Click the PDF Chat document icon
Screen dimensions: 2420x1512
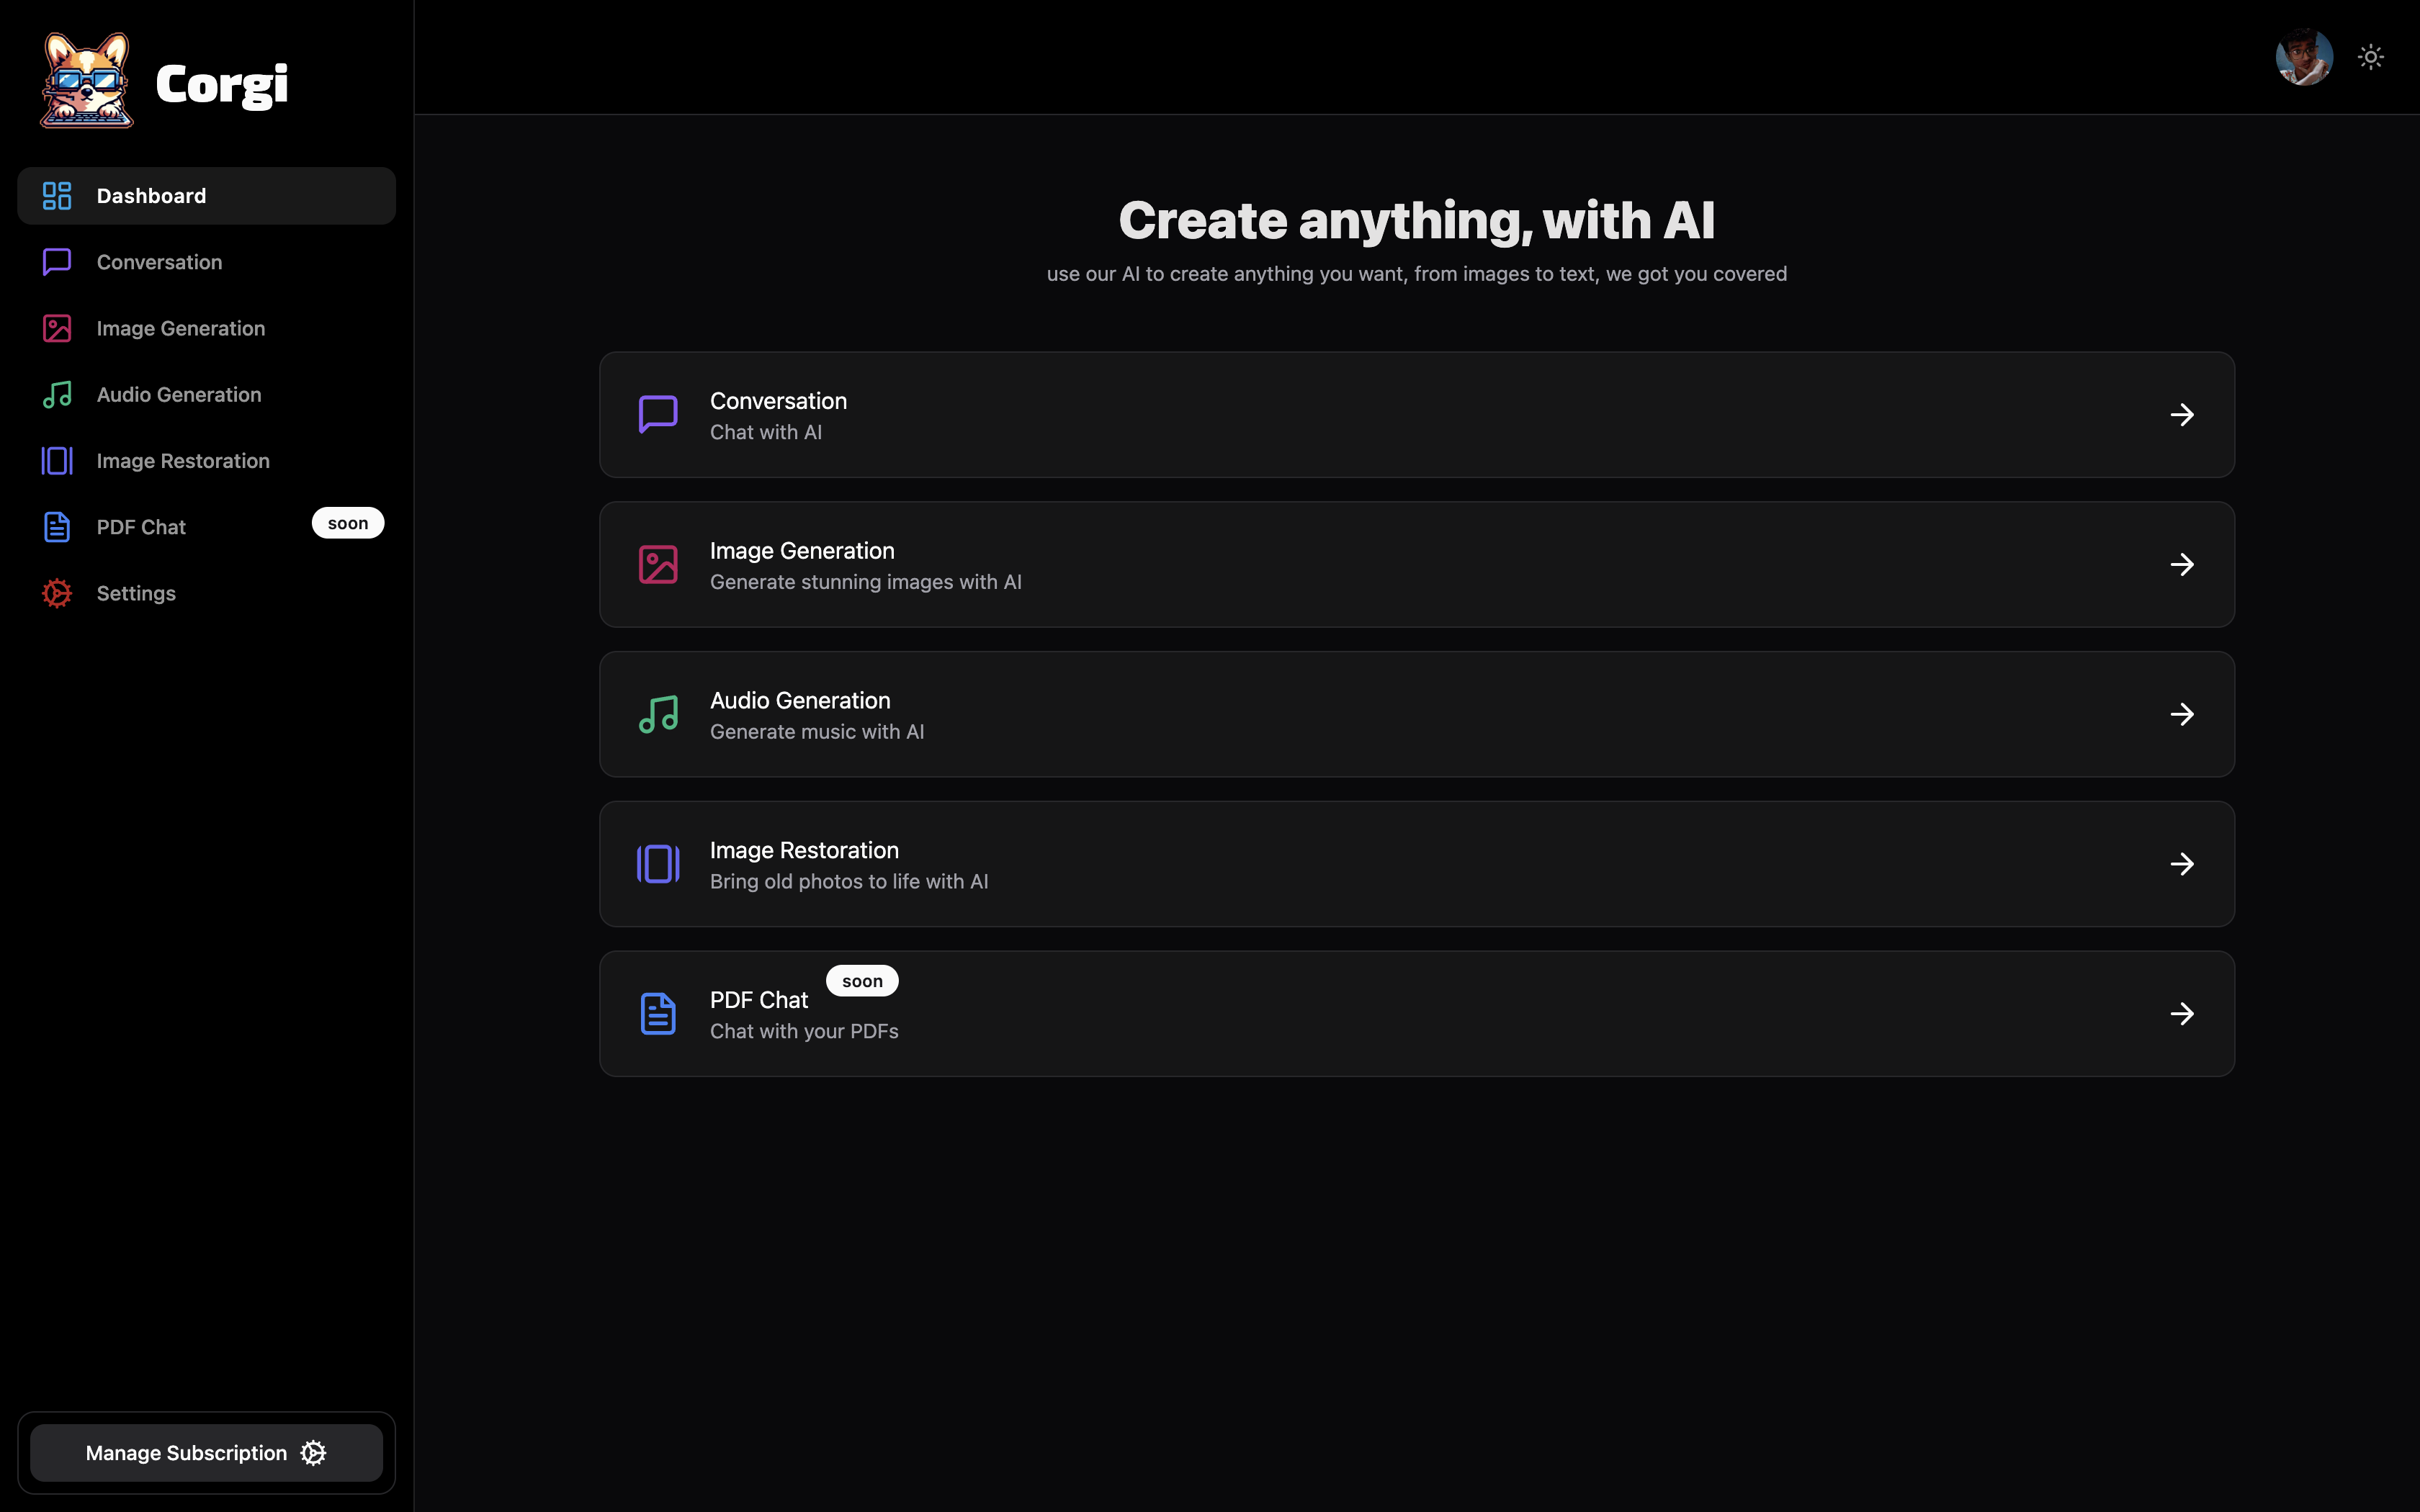click(x=657, y=1014)
